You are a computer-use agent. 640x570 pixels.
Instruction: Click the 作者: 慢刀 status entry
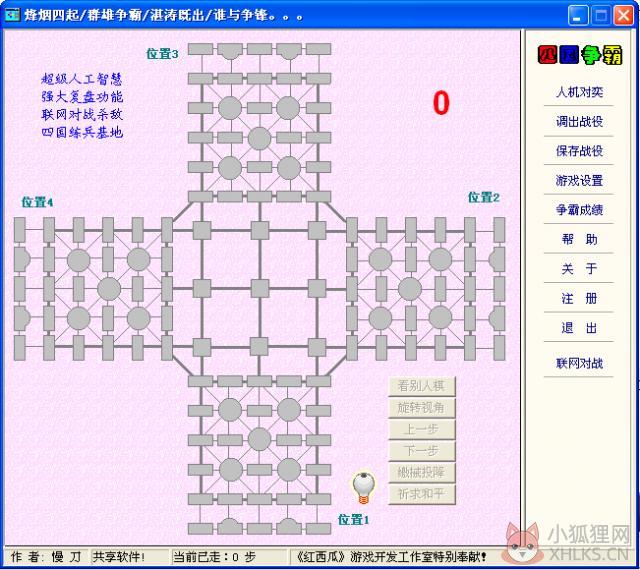coord(46,557)
